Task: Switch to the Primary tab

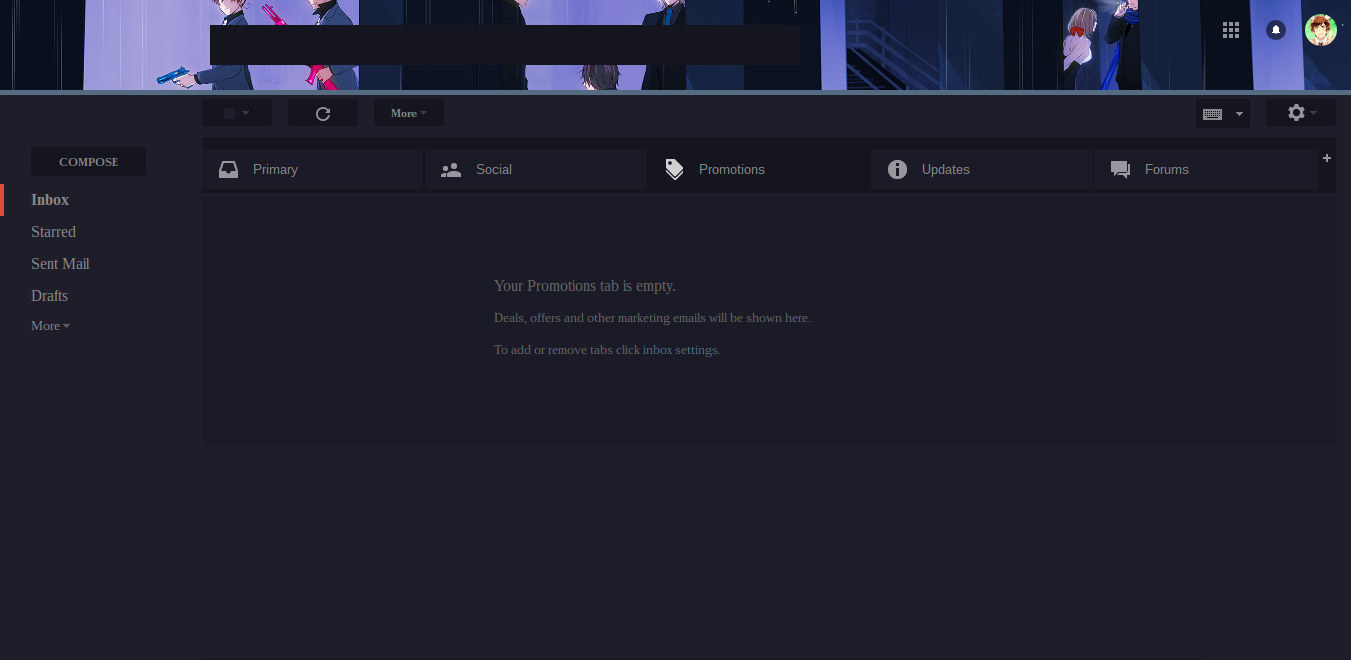Action: tap(312, 169)
